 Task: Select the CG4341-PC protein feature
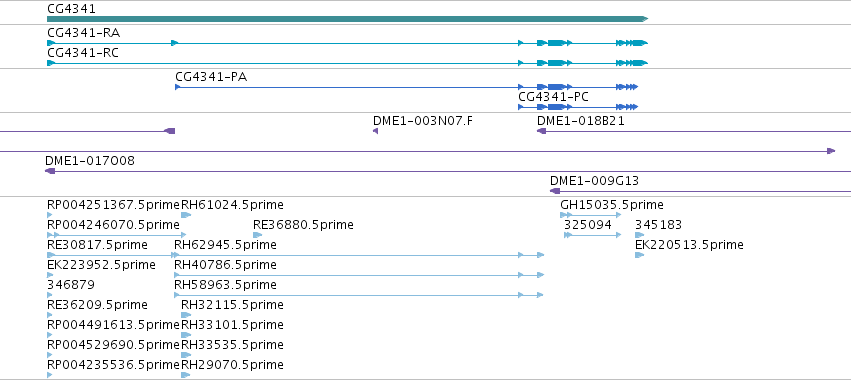coord(578,107)
